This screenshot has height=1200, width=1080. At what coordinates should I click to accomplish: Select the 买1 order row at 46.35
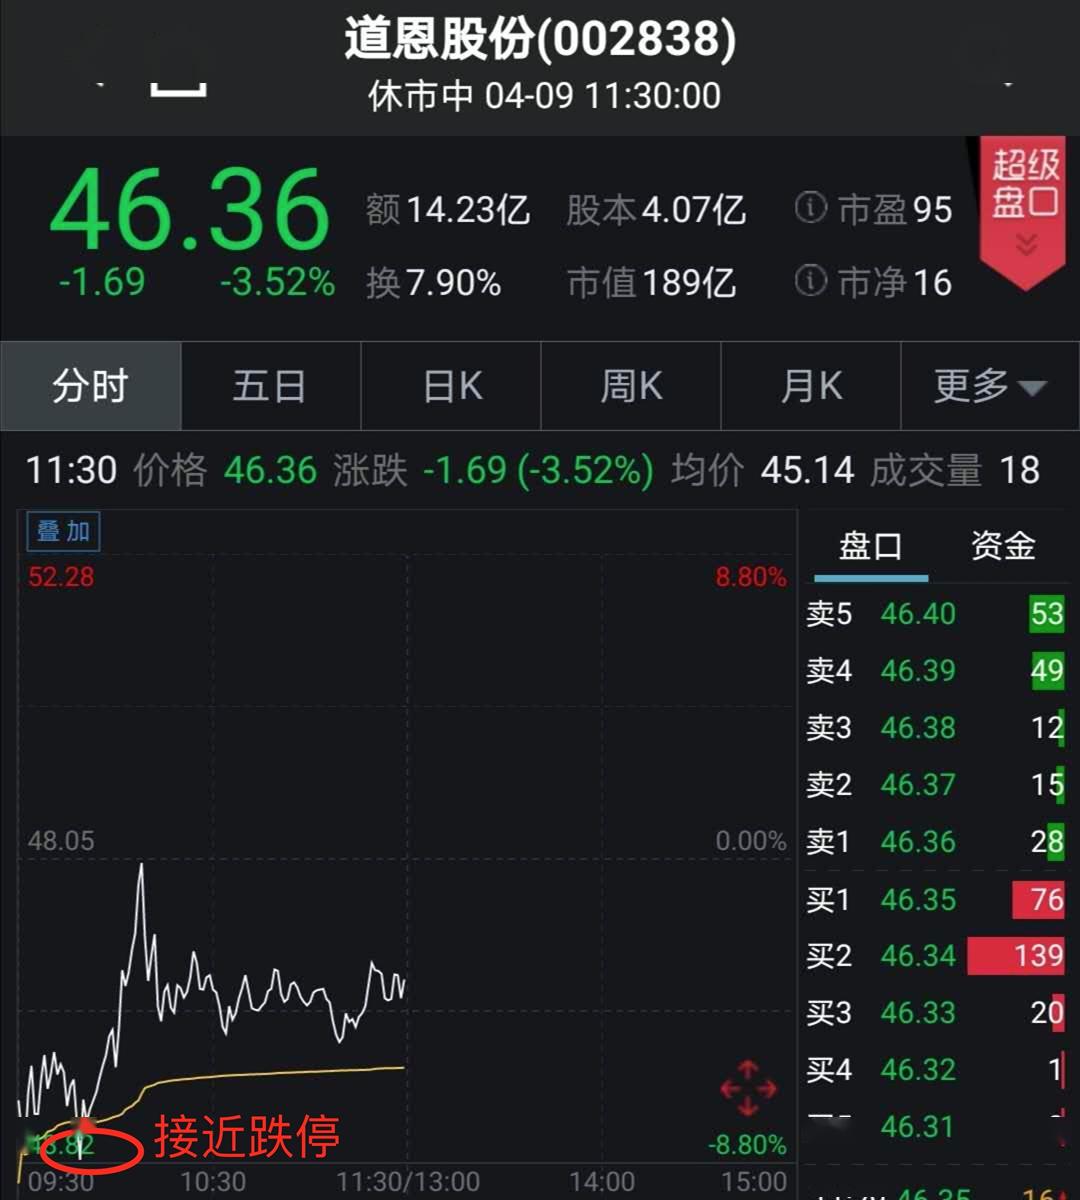click(x=936, y=899)
